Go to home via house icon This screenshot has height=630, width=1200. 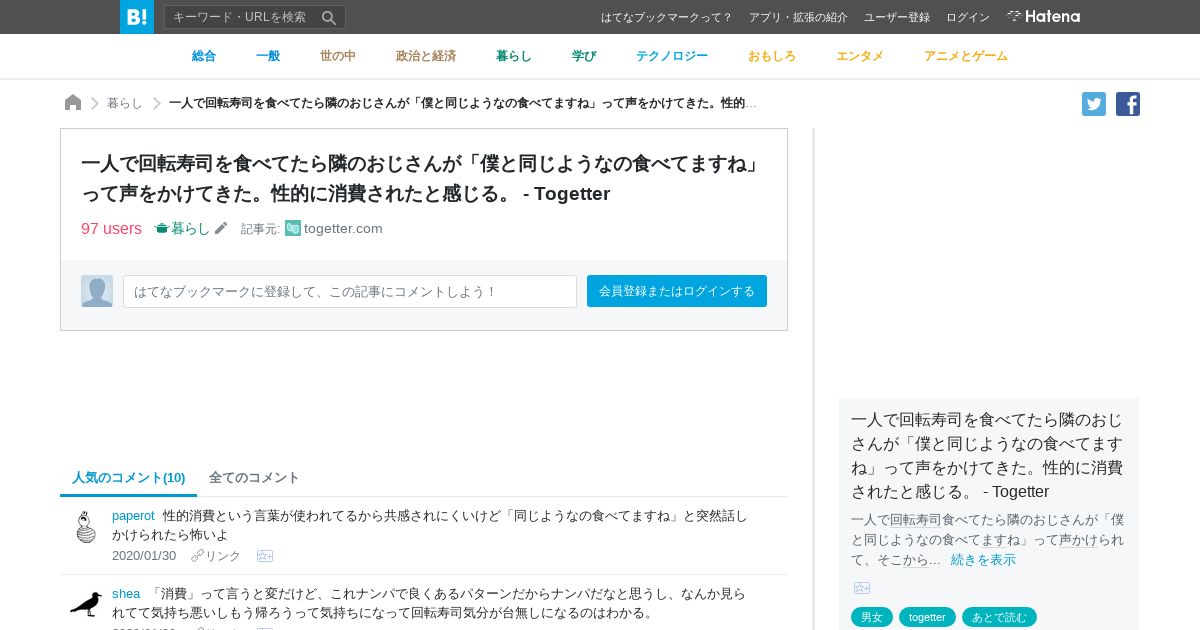tap(73, 102)
